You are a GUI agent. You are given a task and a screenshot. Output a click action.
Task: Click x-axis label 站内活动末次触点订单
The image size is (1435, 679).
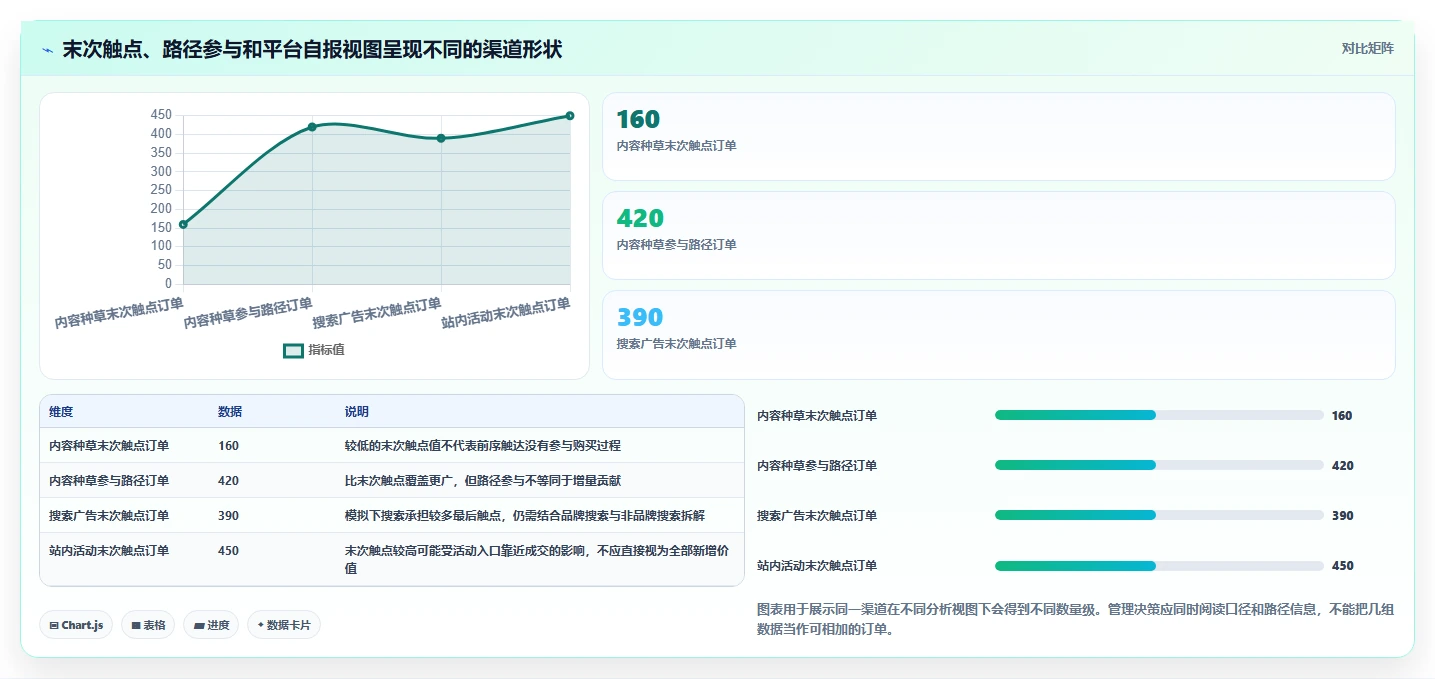tap(506, 313)
